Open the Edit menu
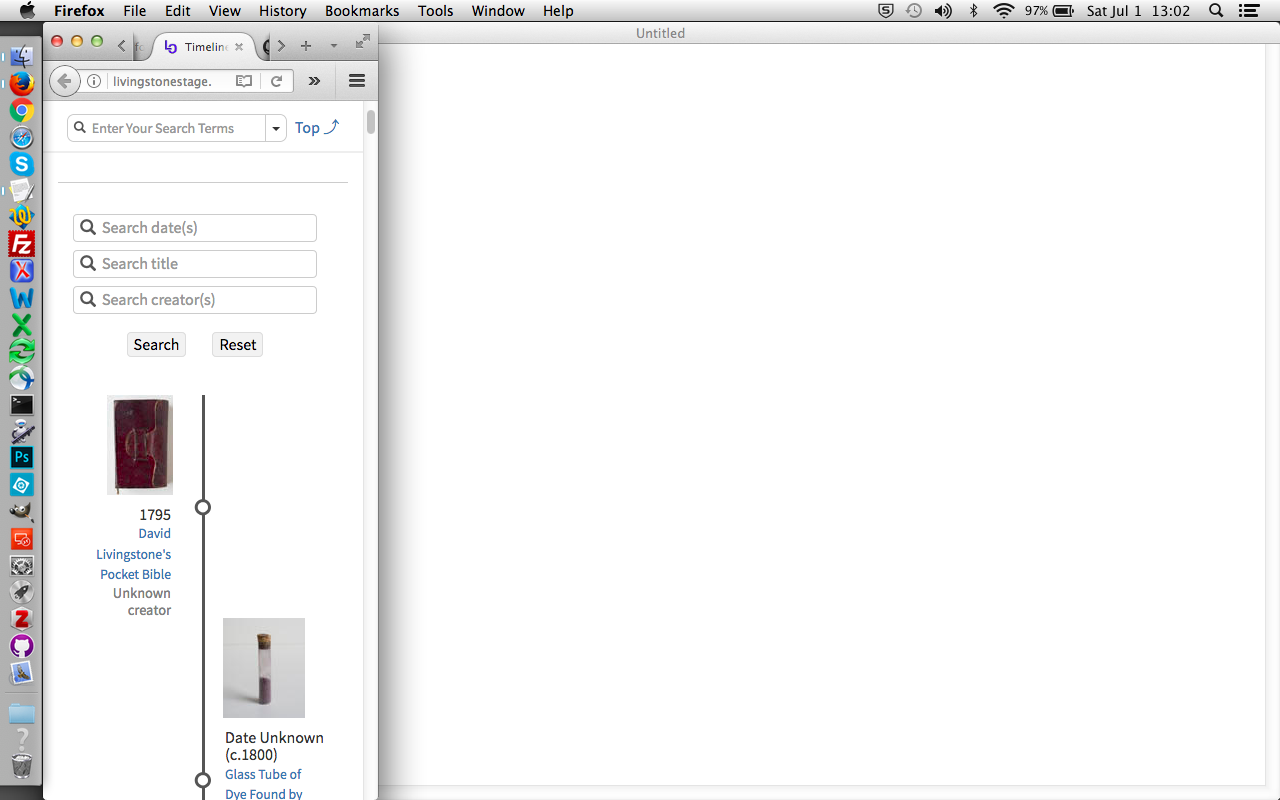Screen dimensions: 1280x800 (178, 11)
